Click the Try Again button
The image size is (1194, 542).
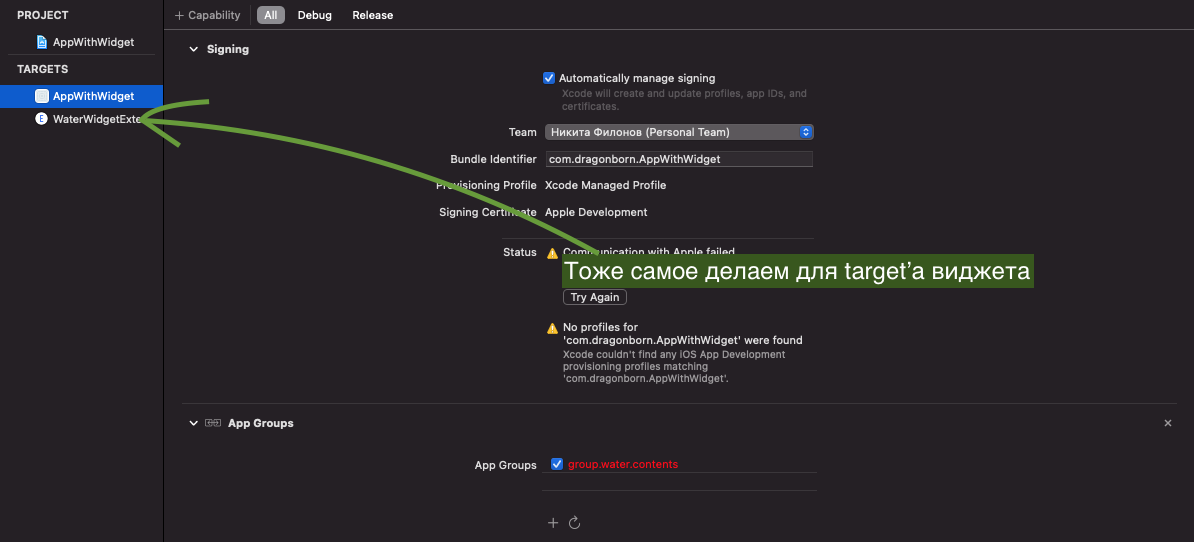pos(595,297)
